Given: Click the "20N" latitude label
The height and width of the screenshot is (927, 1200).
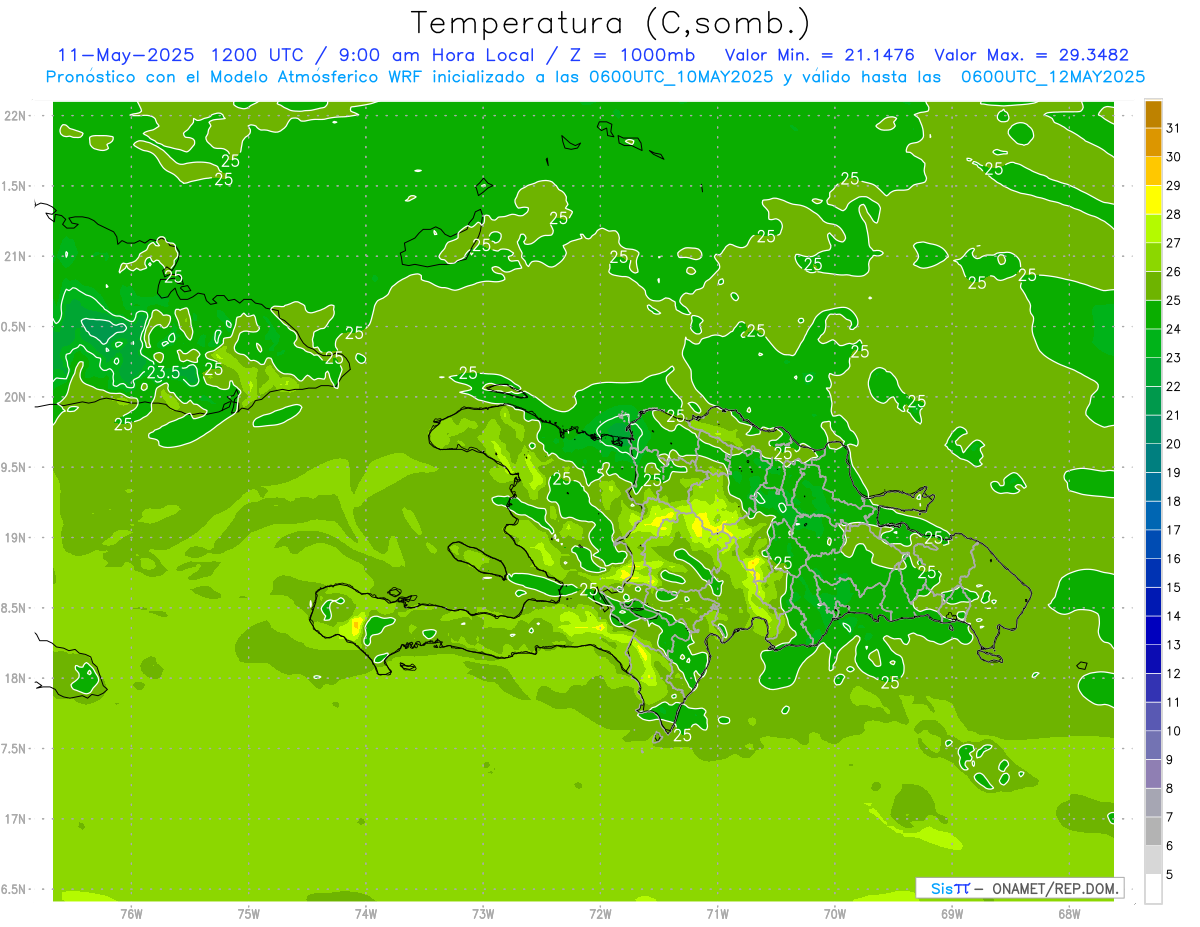Looking at the screenshot, I should (15, 397).
